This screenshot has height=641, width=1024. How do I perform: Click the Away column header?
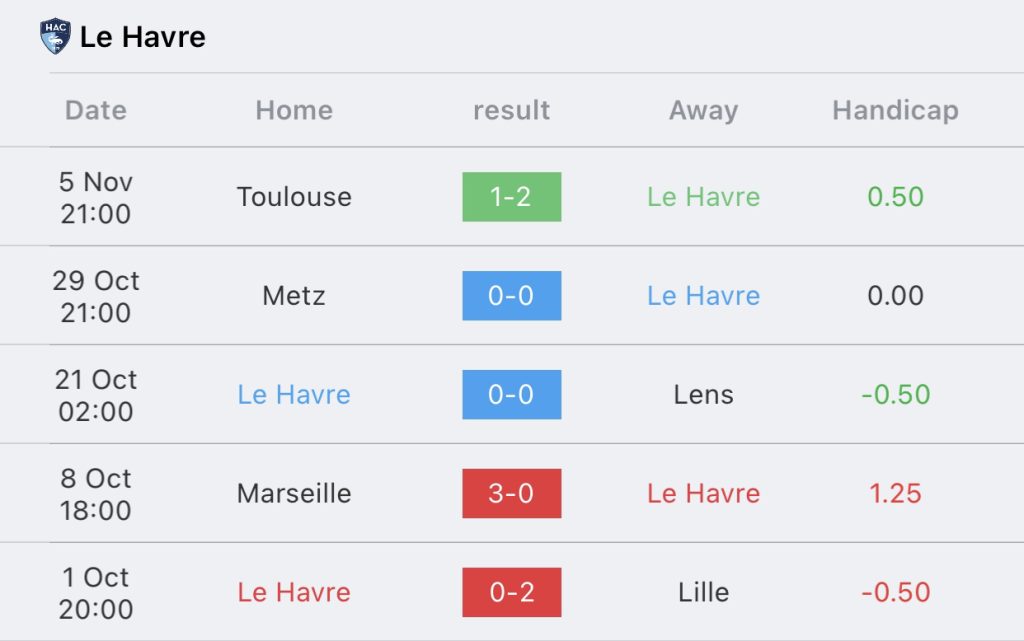coord(703,110)
